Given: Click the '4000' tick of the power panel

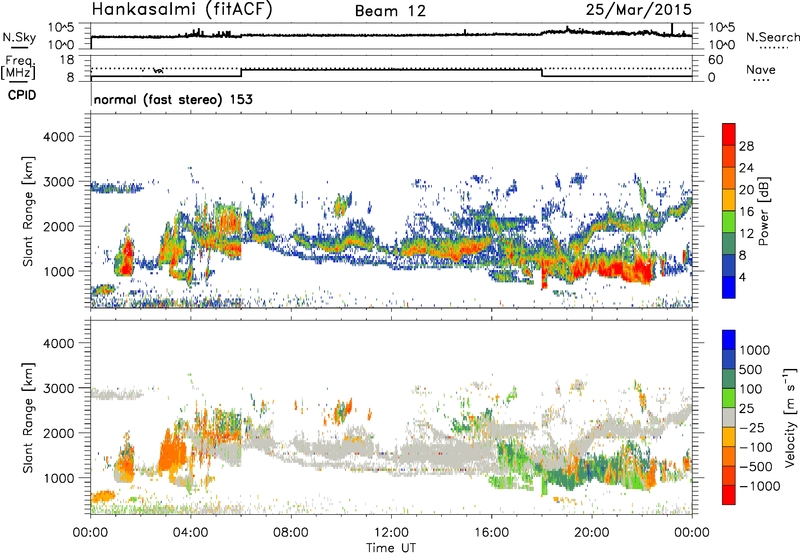Looking at the screenshot, I should coord(59,137).
